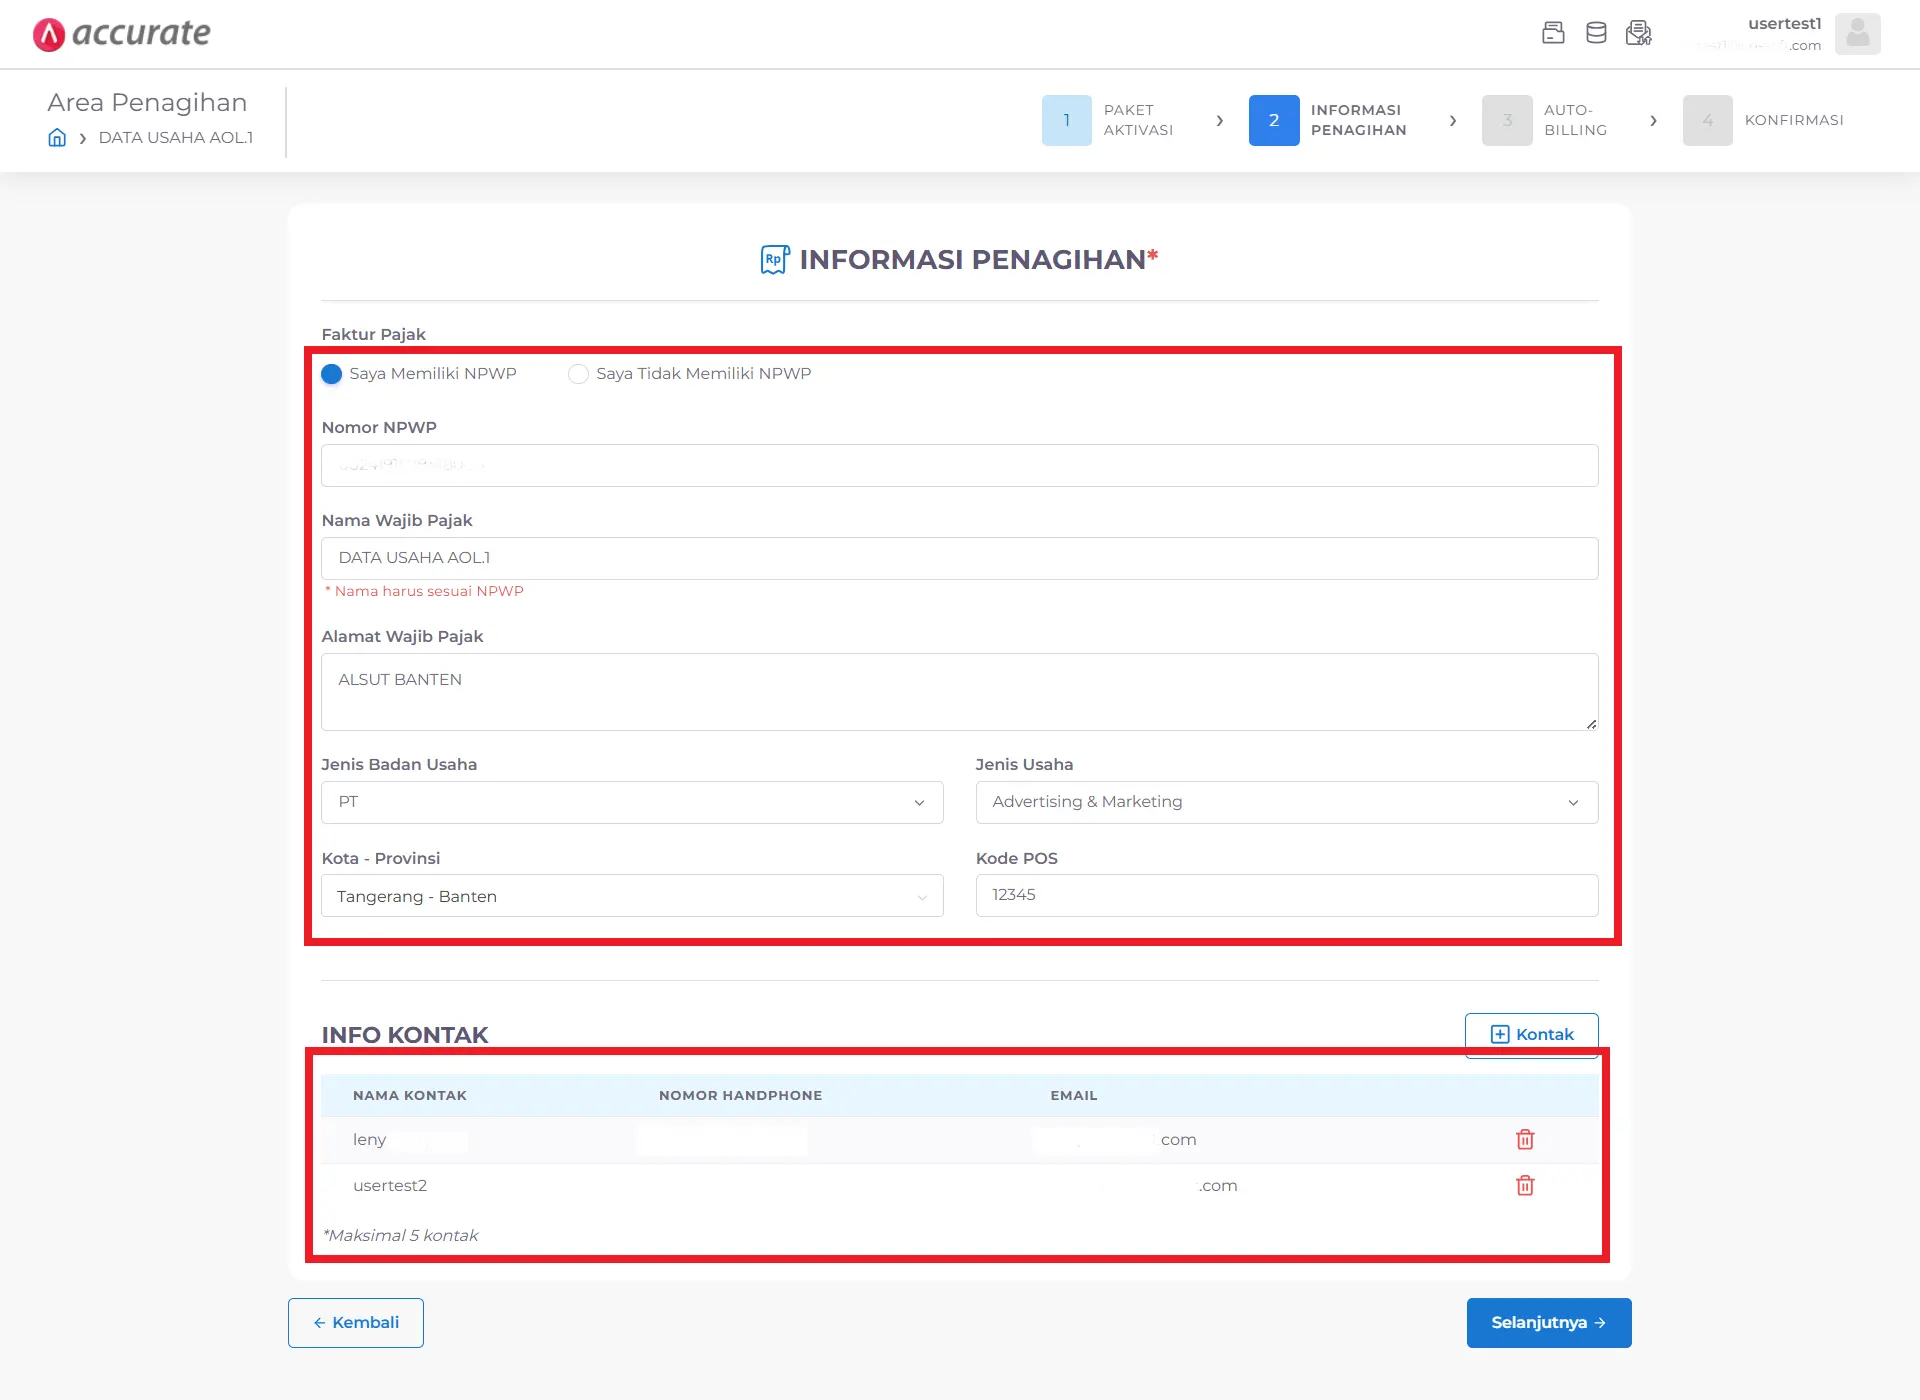Open the user avatar menu
Screen dimensions: 1920x1400
click(x=1857, y=34)
